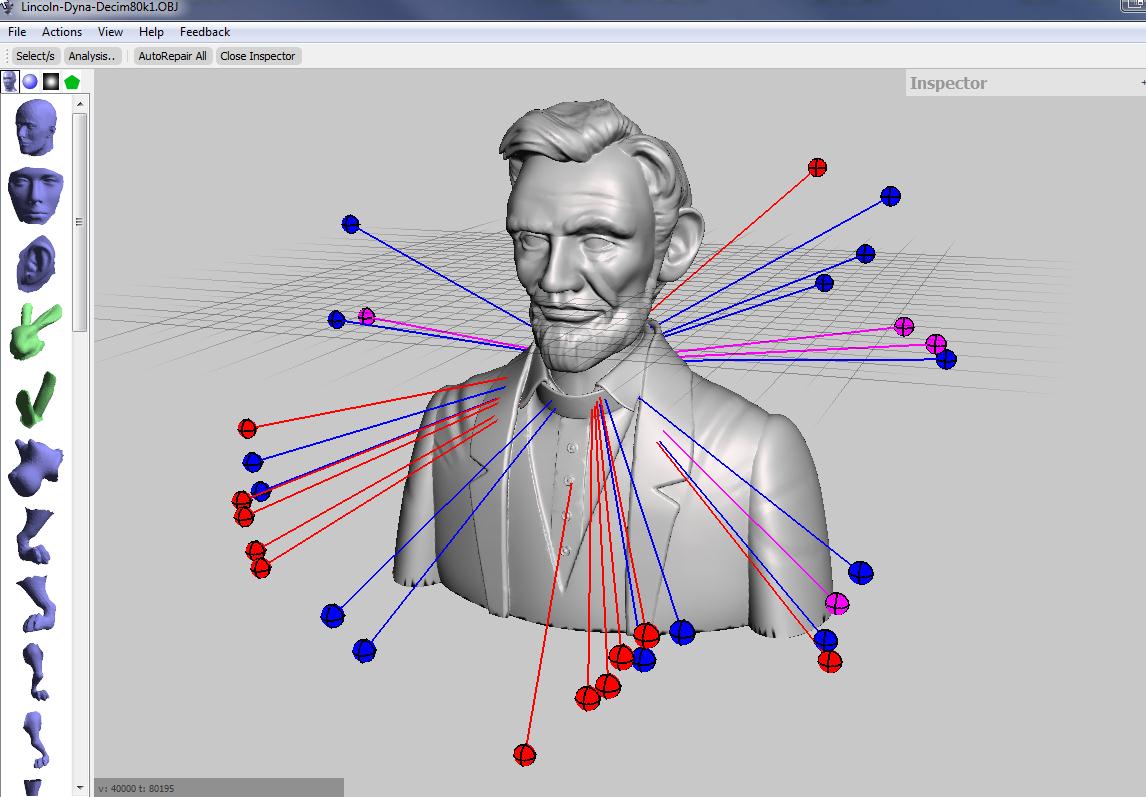
Task: Select the green two-finger hand part
Action: pos(36,399)
